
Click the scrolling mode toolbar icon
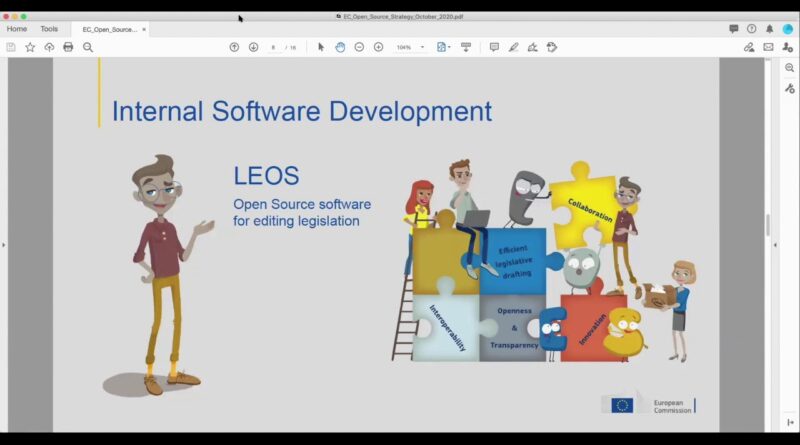click(466, 47)
